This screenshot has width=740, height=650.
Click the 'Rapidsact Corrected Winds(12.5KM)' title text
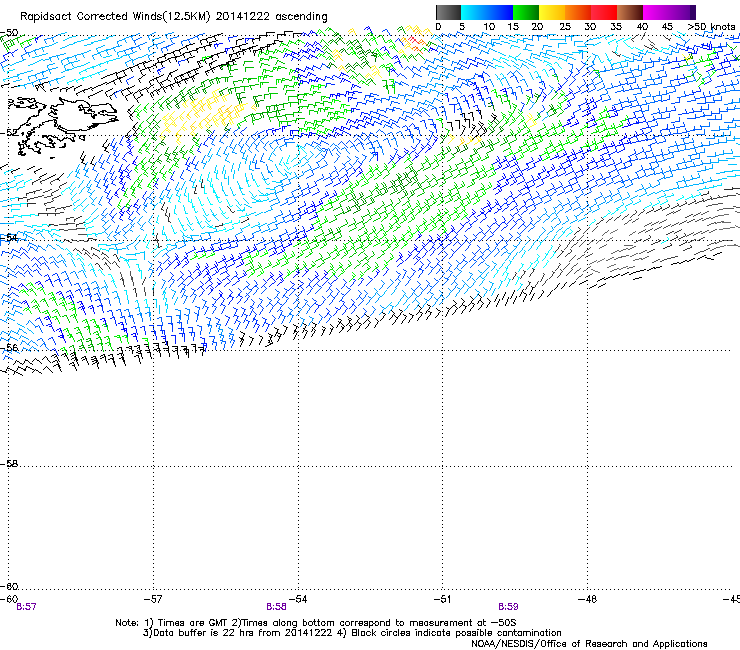pyautogui.click(x=115, y=17)
